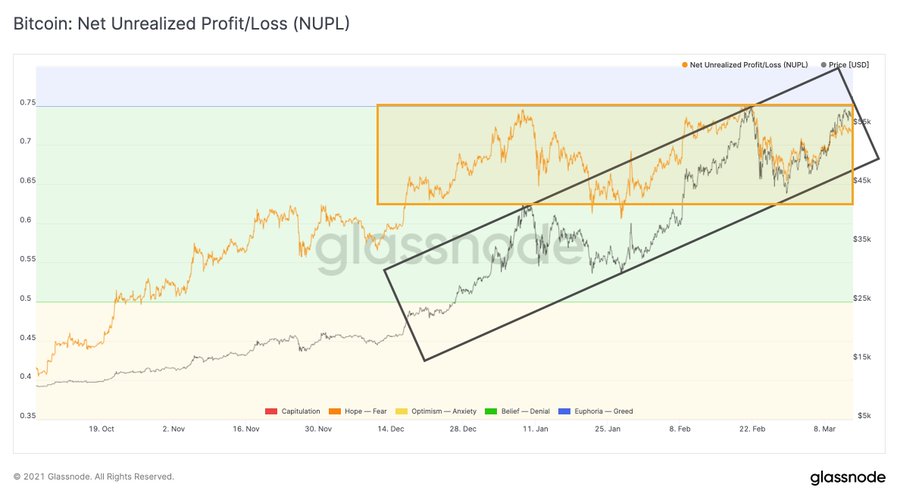Screen dimensions: 900x500
Task: Click the yellow Optimism — Anxiety swatch
Action: tap(401, 411)
